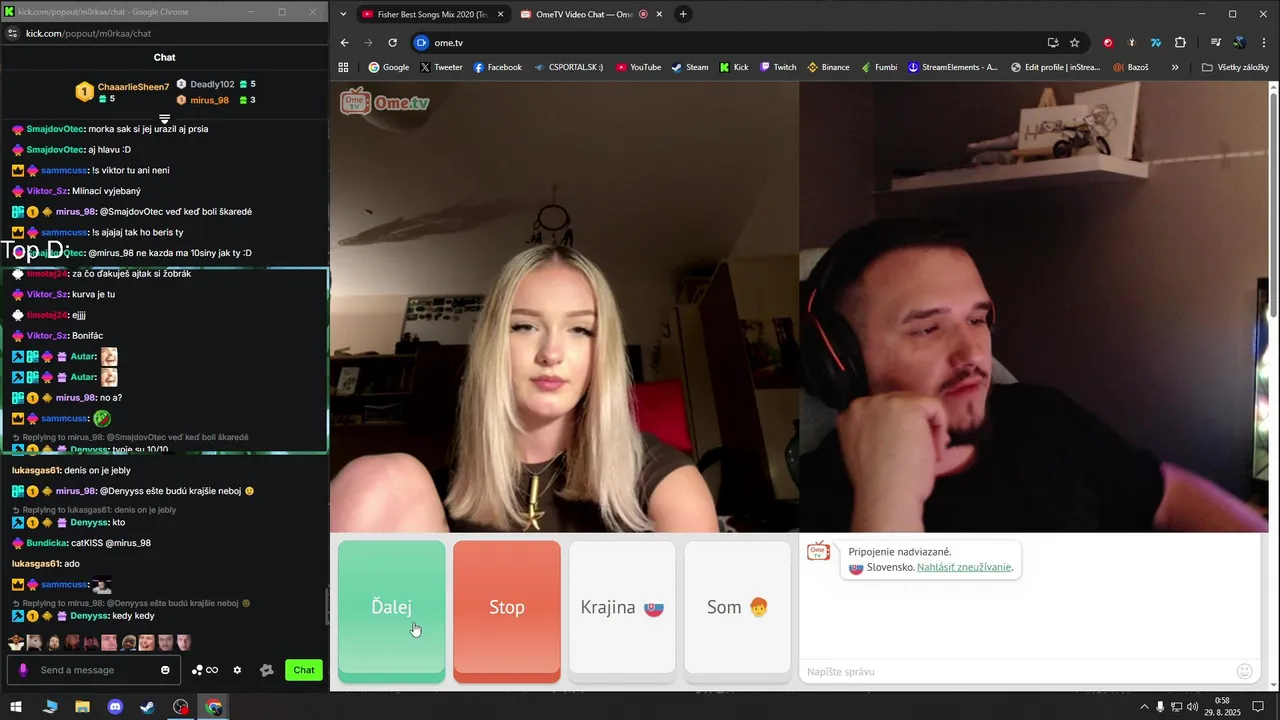
Task: Open the Chrome profile avatar
Action: pyautogui.click(x=1240, y=43)
